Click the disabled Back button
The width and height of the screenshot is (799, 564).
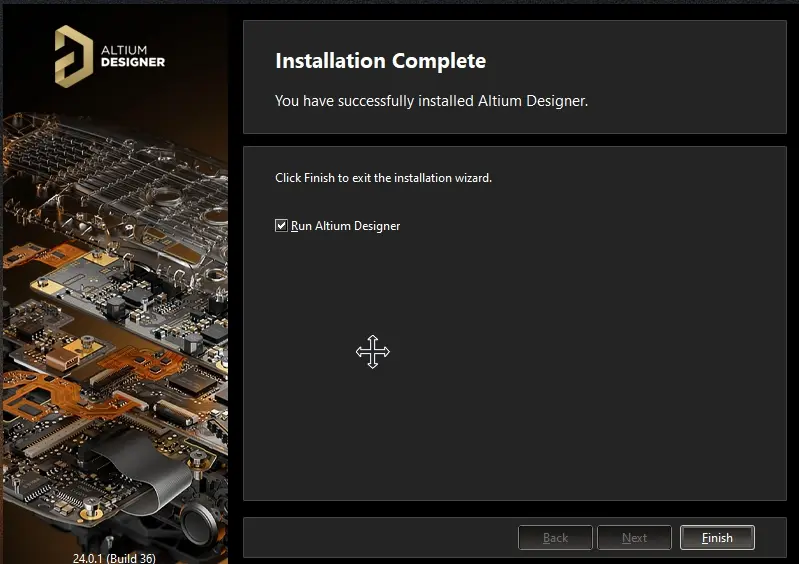[555, 538]
